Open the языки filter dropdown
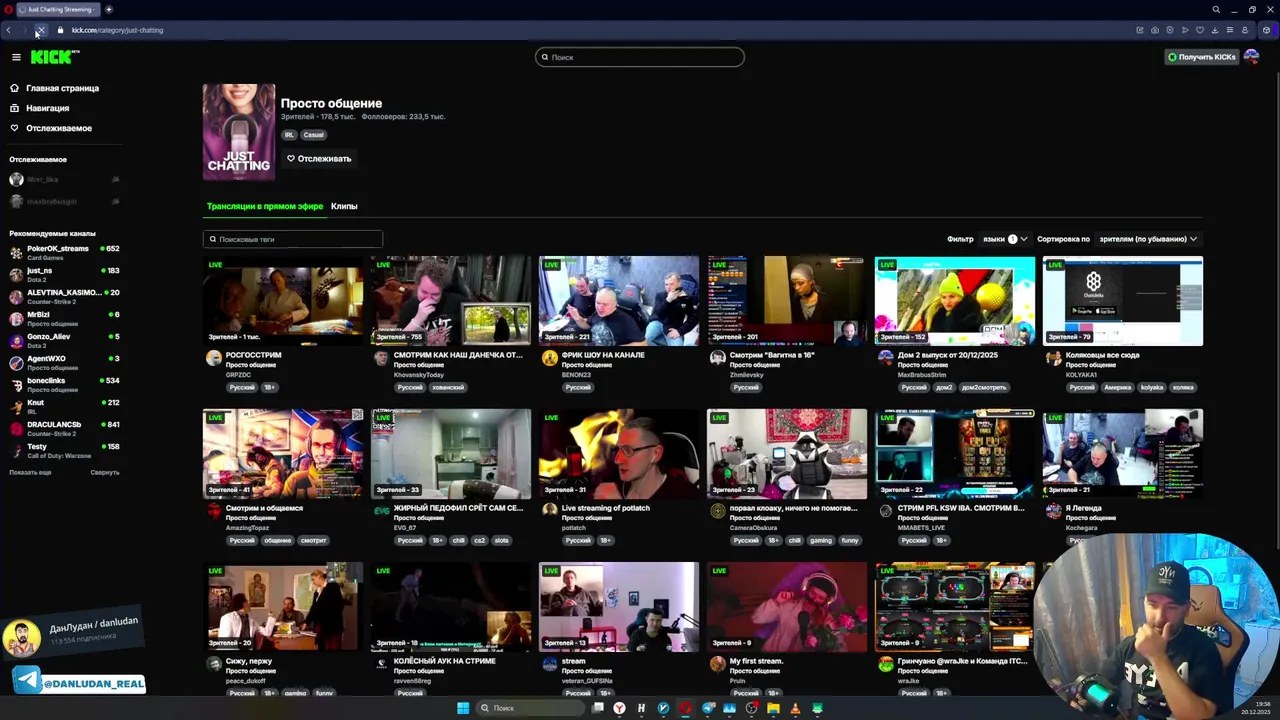The height and width of the screenshot is (720, 1280). 1004,239
